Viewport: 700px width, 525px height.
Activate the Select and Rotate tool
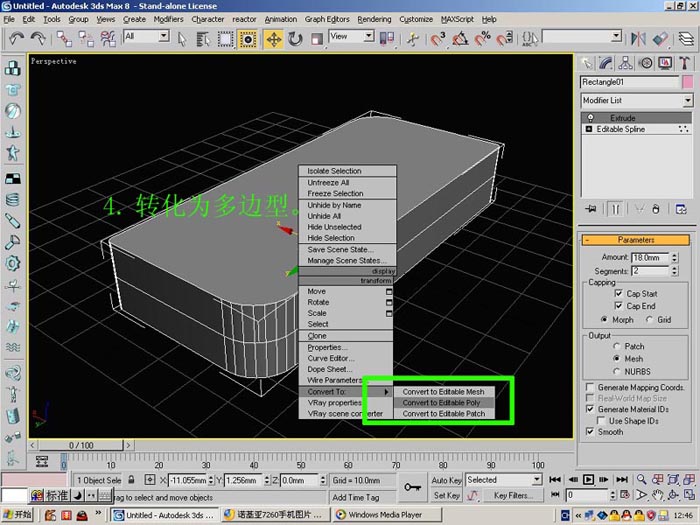295,39
